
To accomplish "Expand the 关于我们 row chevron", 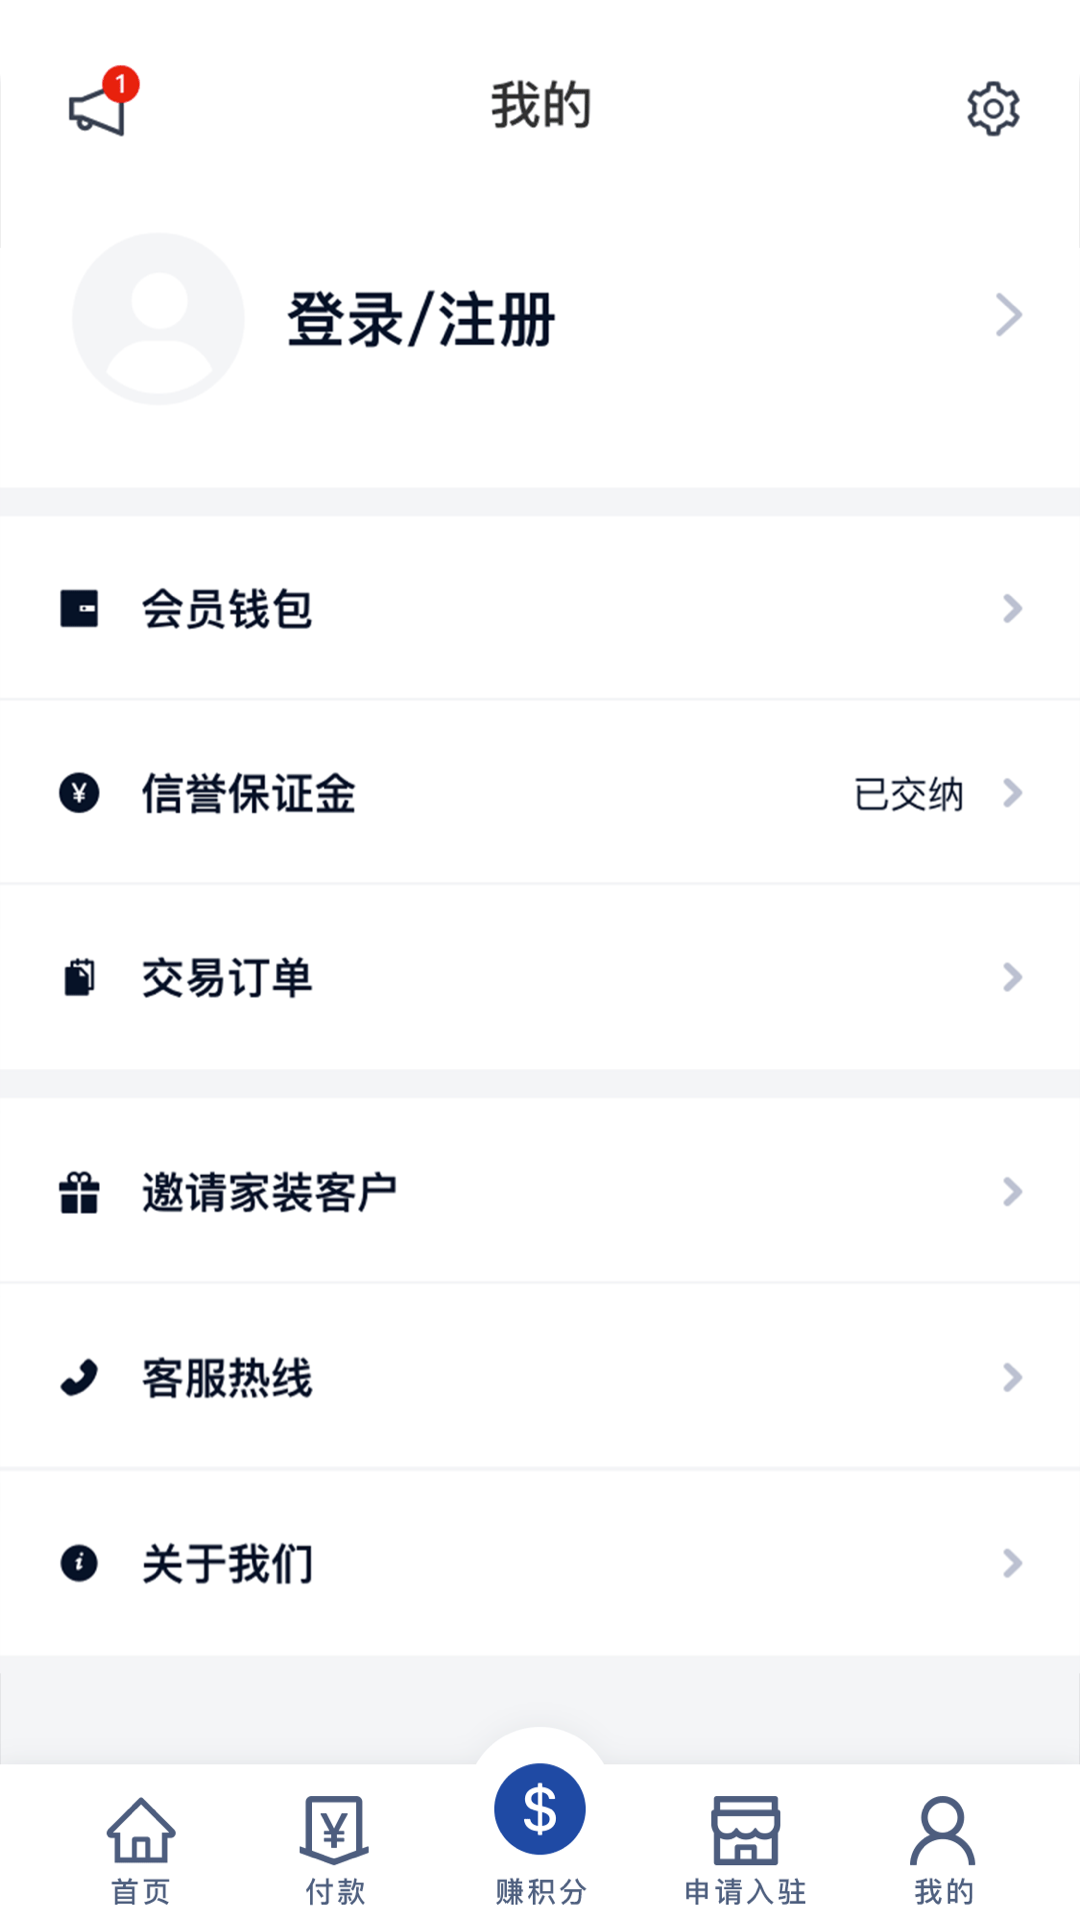I will pyautogui.click(x=1012, y=1562).
